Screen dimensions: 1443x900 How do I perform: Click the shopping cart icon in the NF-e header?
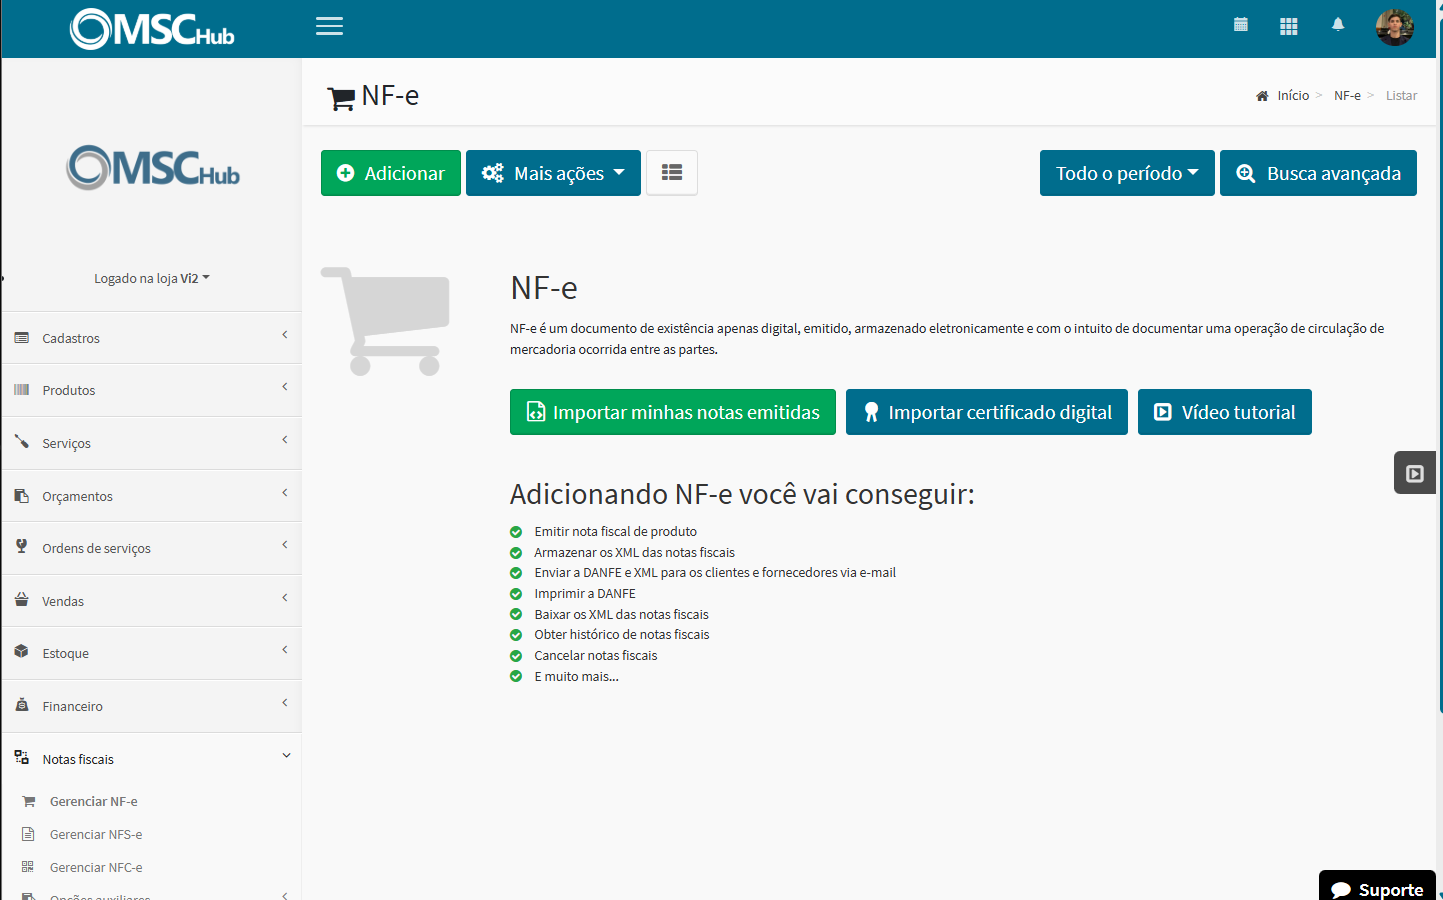[x=340, y=96]
